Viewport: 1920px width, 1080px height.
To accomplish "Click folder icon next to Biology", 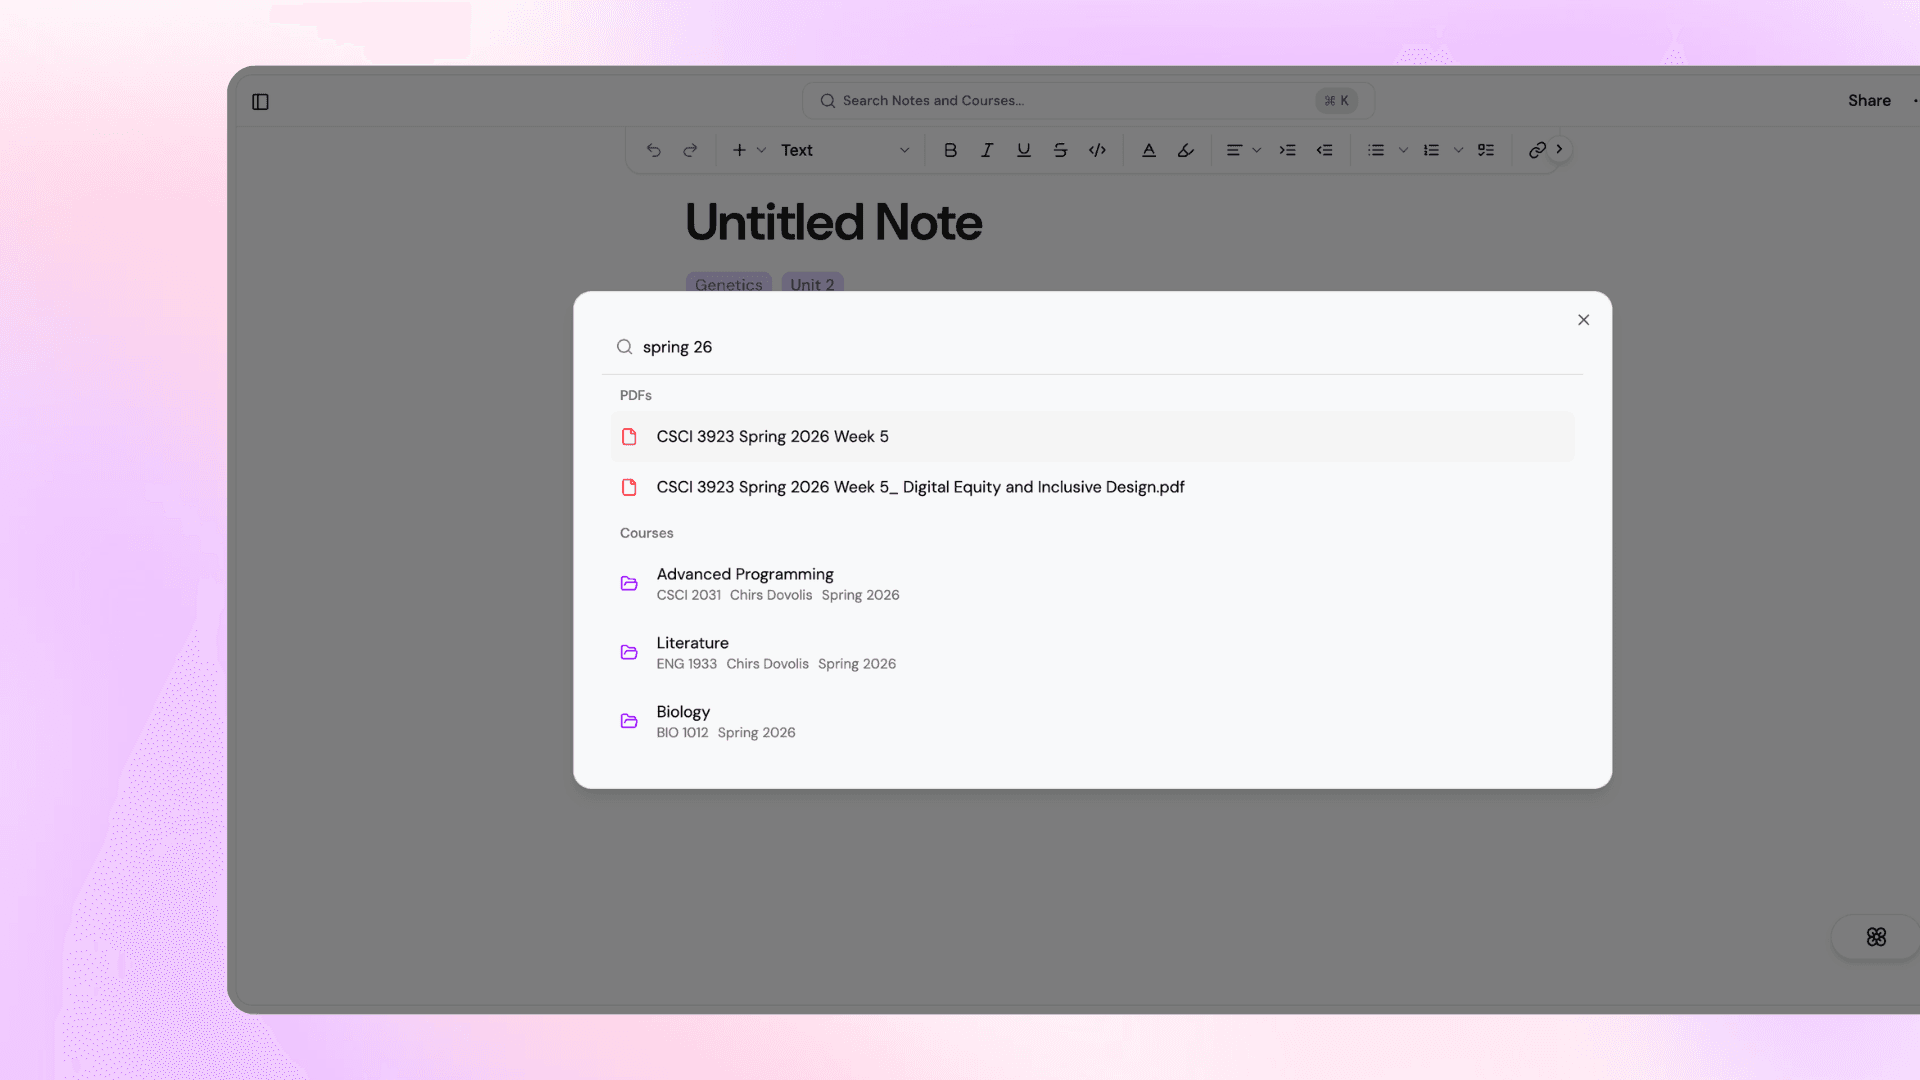I will point(629,722).
